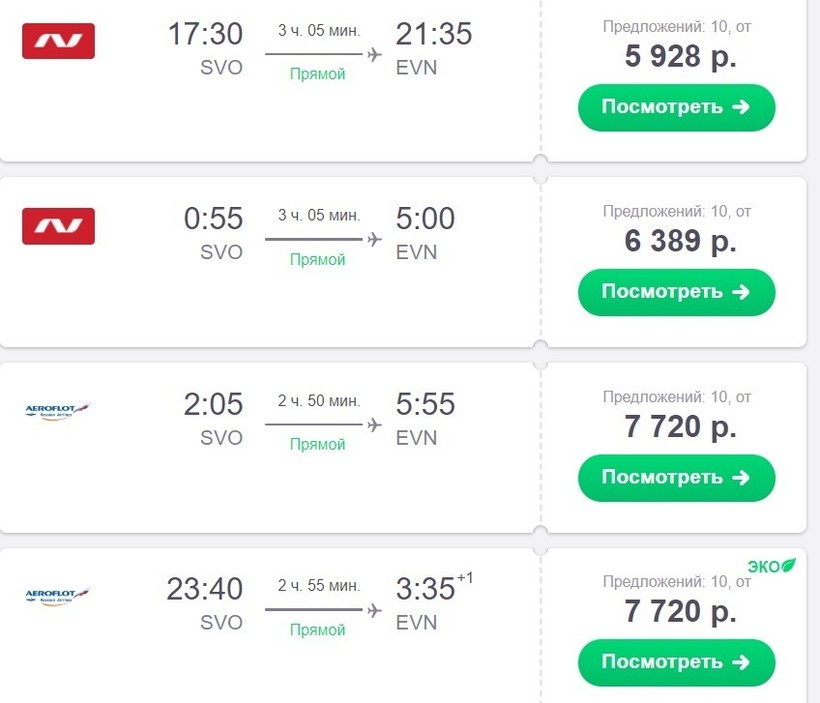Select the 17:30 departure time
Viewport: 820px width, 703px height.
(x=205, y=35)
